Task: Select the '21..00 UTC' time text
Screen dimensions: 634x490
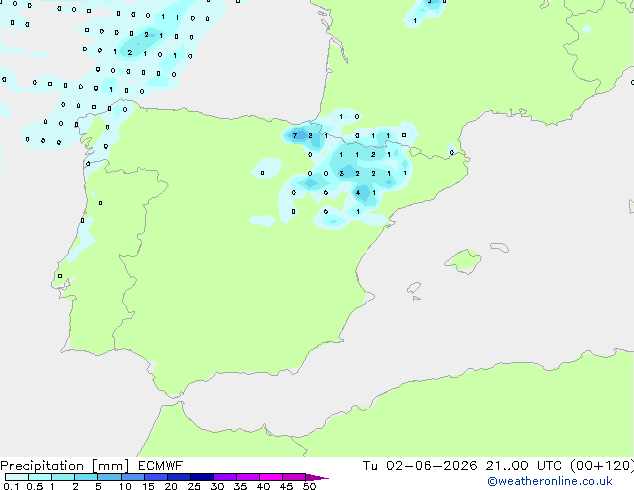Action: pyautogui.click(x=523, y=466)
